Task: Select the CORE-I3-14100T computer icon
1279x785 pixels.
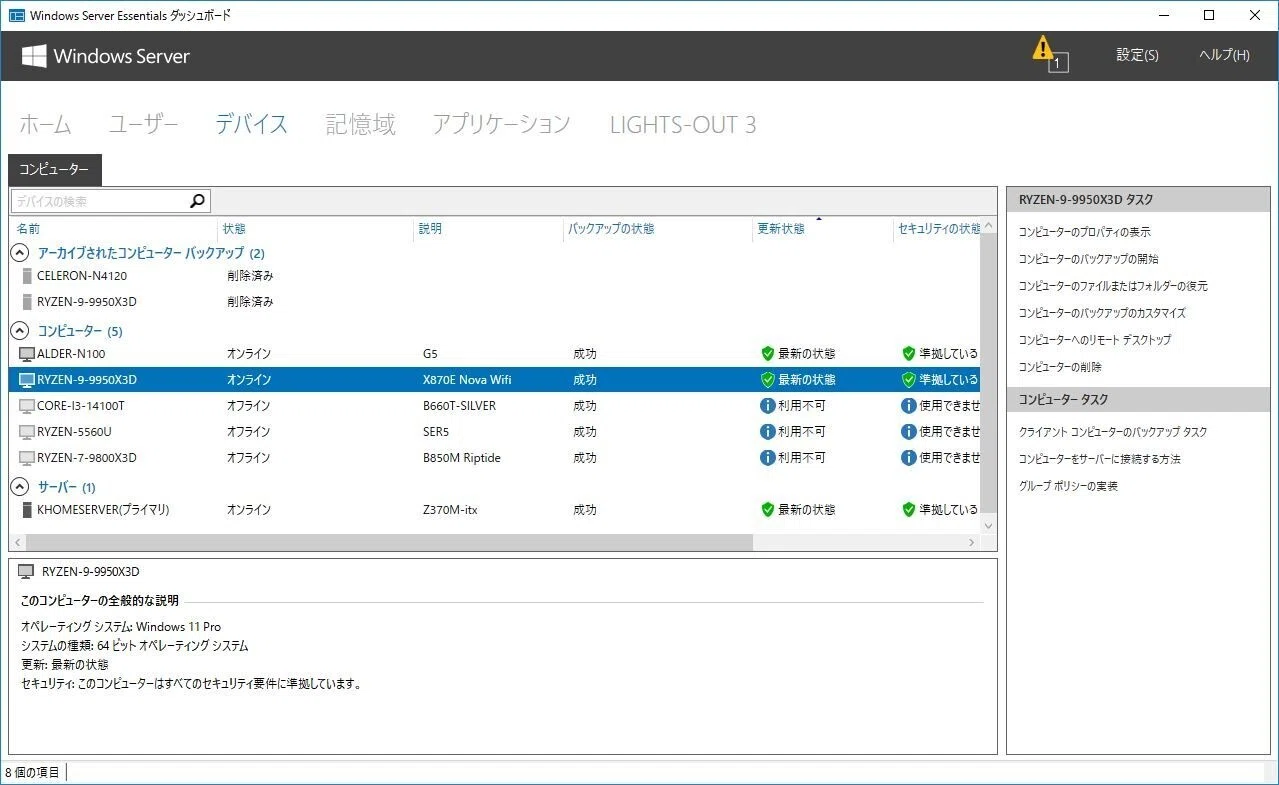Action: [27, 406]
